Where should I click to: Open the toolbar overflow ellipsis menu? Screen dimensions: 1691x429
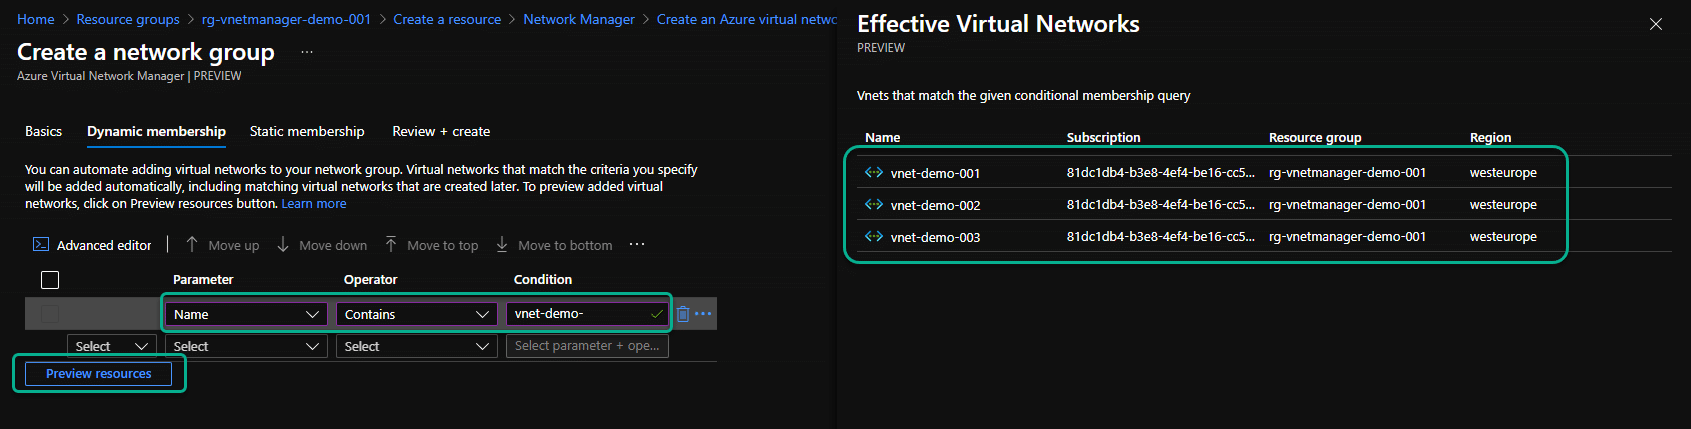(637, 245)
